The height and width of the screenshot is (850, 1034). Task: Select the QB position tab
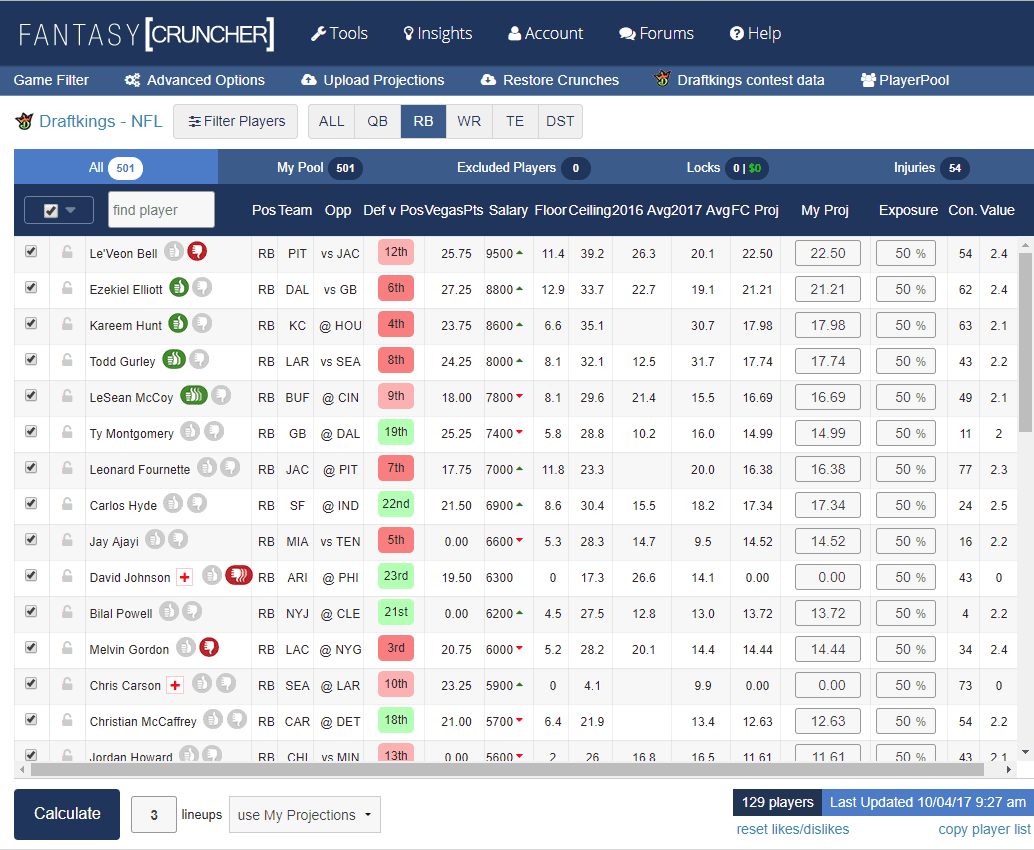click(377, 121)
